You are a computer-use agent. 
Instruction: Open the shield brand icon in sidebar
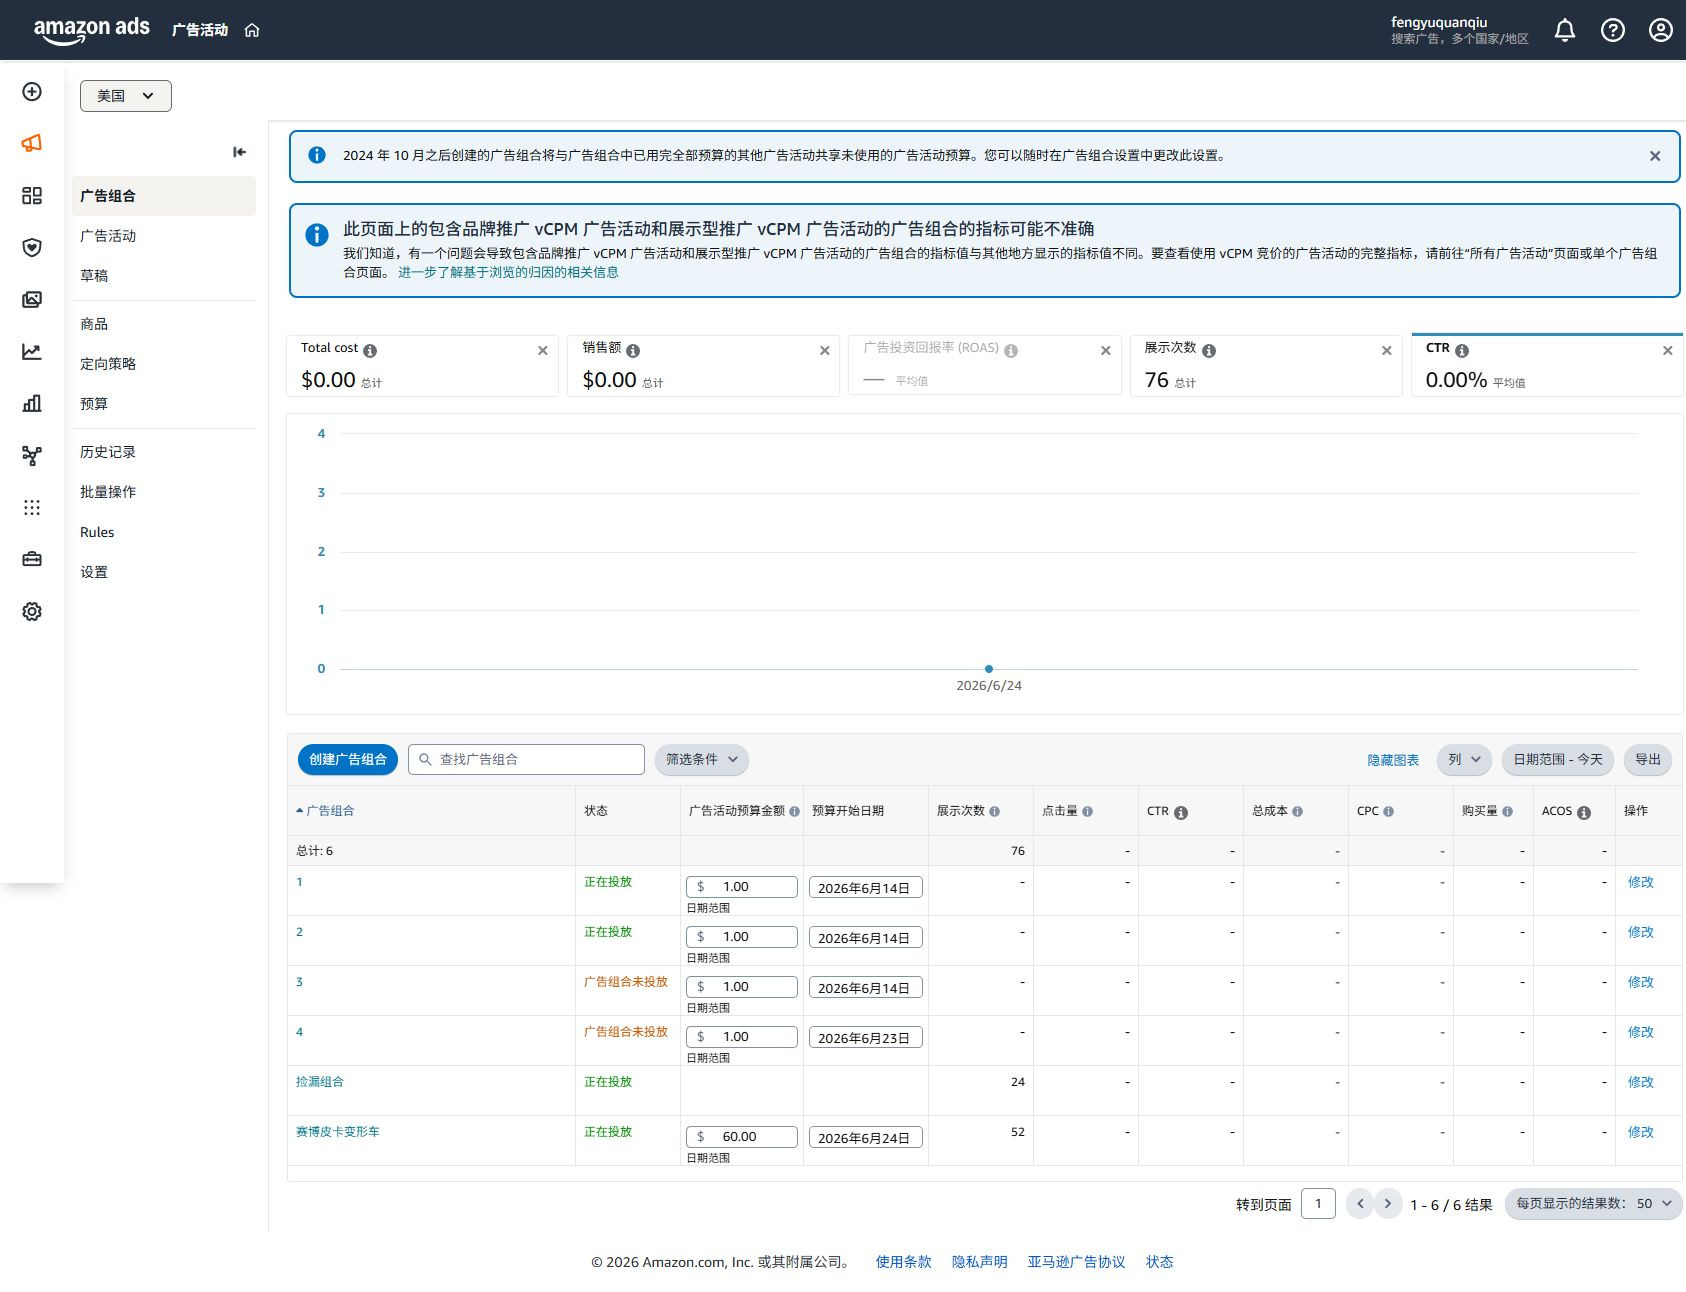(32, 247)
